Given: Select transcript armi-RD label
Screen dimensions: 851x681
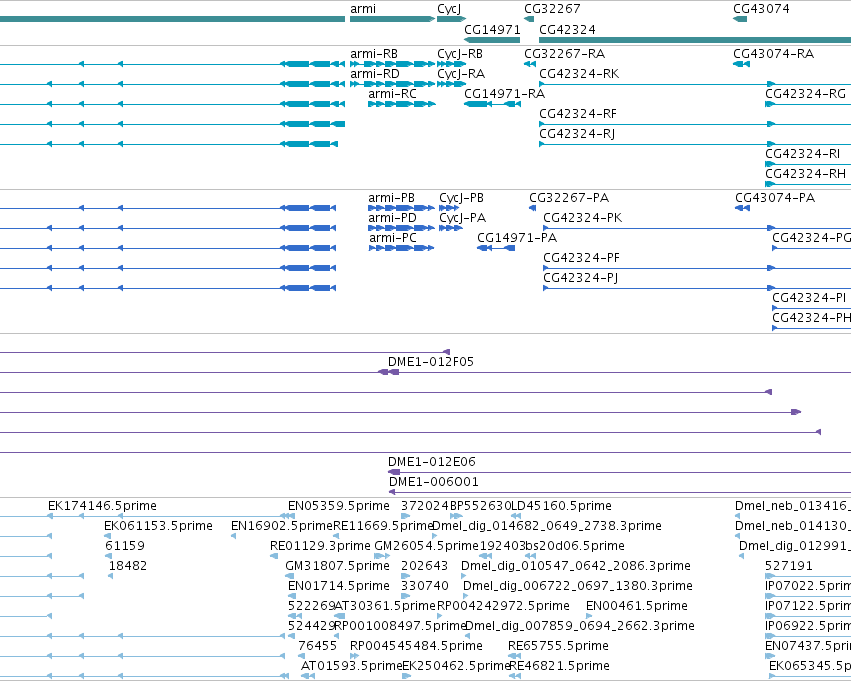Looking at the screenshot, I should (x=374, y=74).
